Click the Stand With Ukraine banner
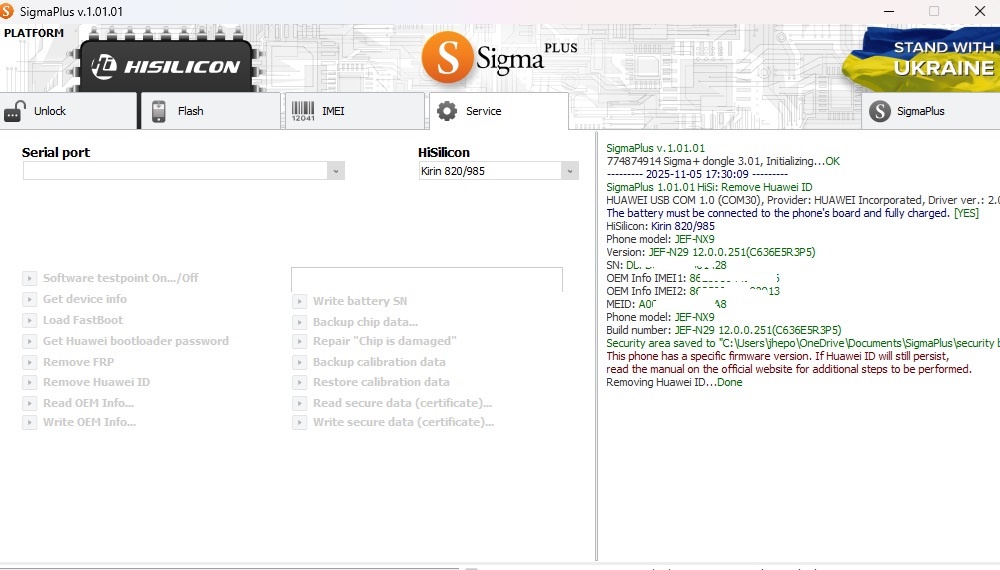 pyautogui.click(x=921, y=59)
